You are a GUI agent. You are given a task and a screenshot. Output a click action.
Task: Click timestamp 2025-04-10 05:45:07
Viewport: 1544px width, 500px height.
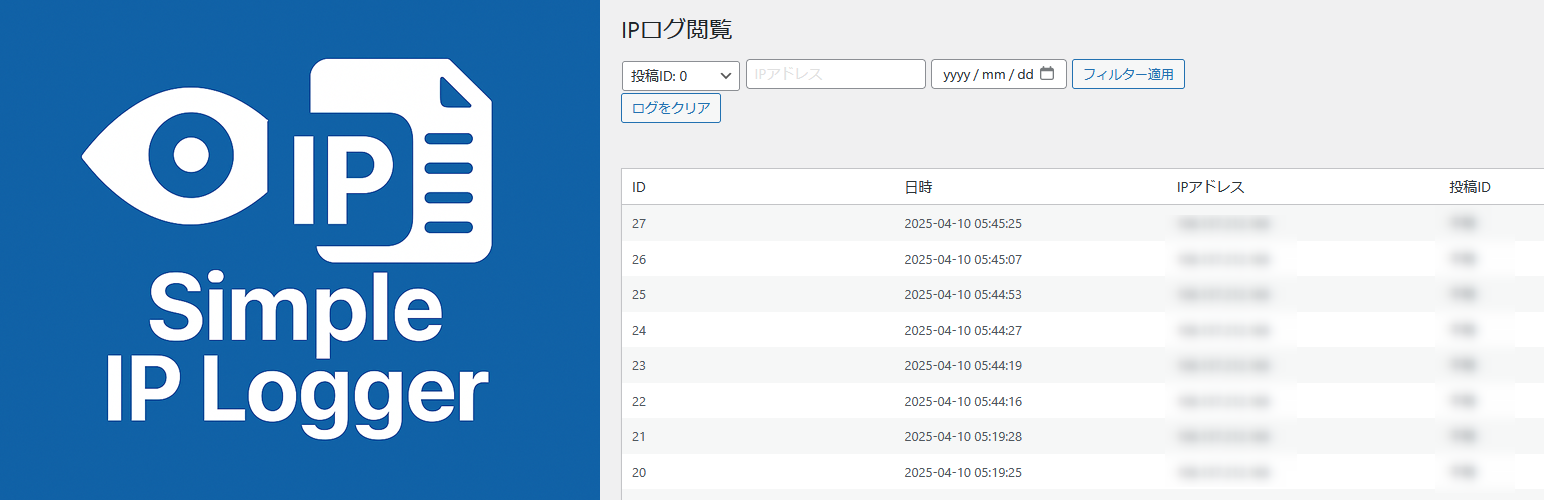click(963, 259)
